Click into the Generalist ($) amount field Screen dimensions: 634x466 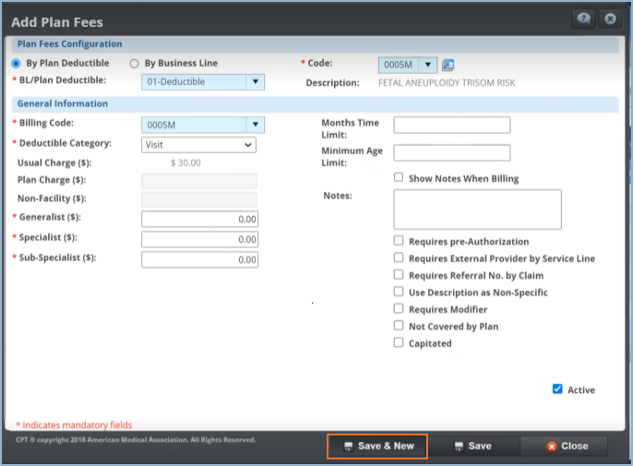(x=199, y=219)
